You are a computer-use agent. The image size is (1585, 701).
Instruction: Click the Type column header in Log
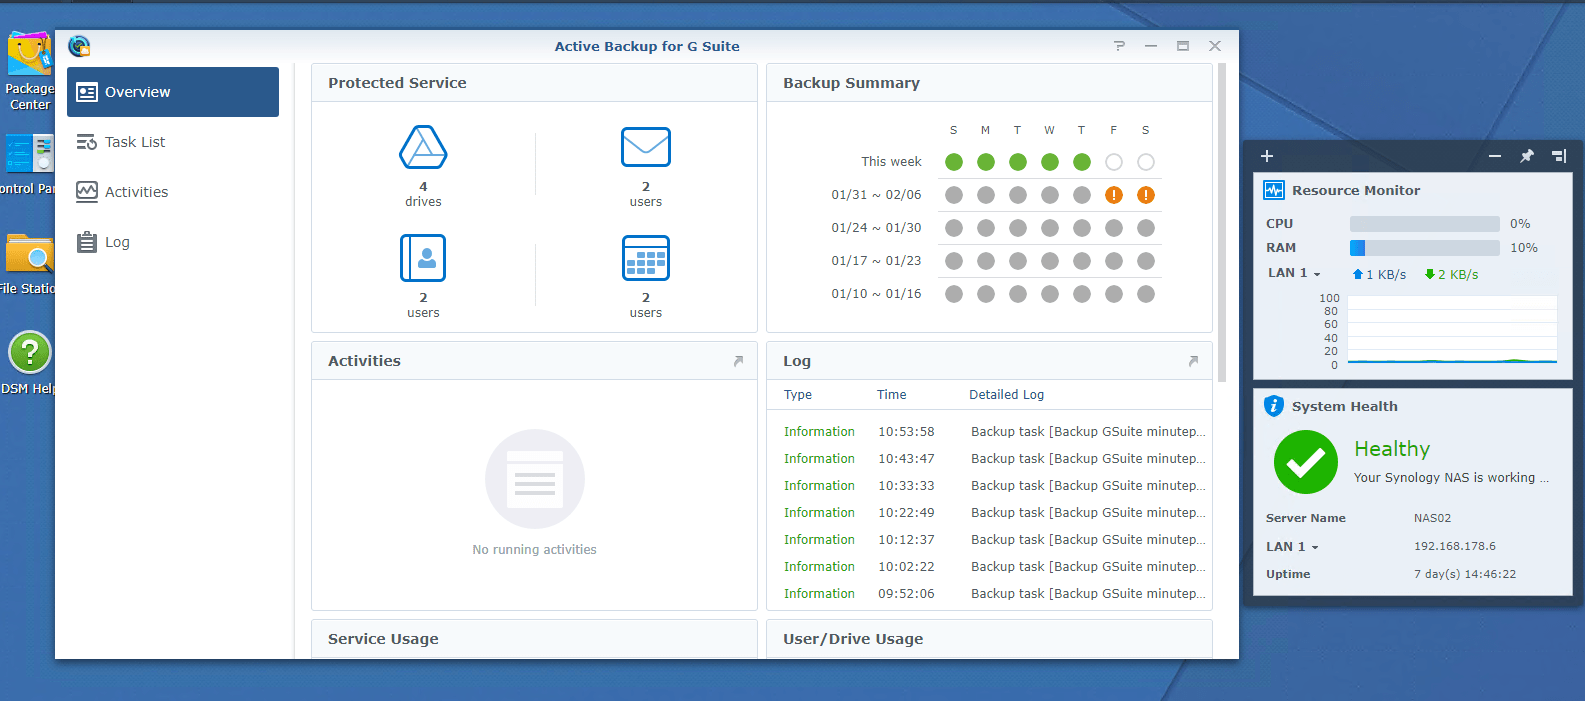[798, 395]
